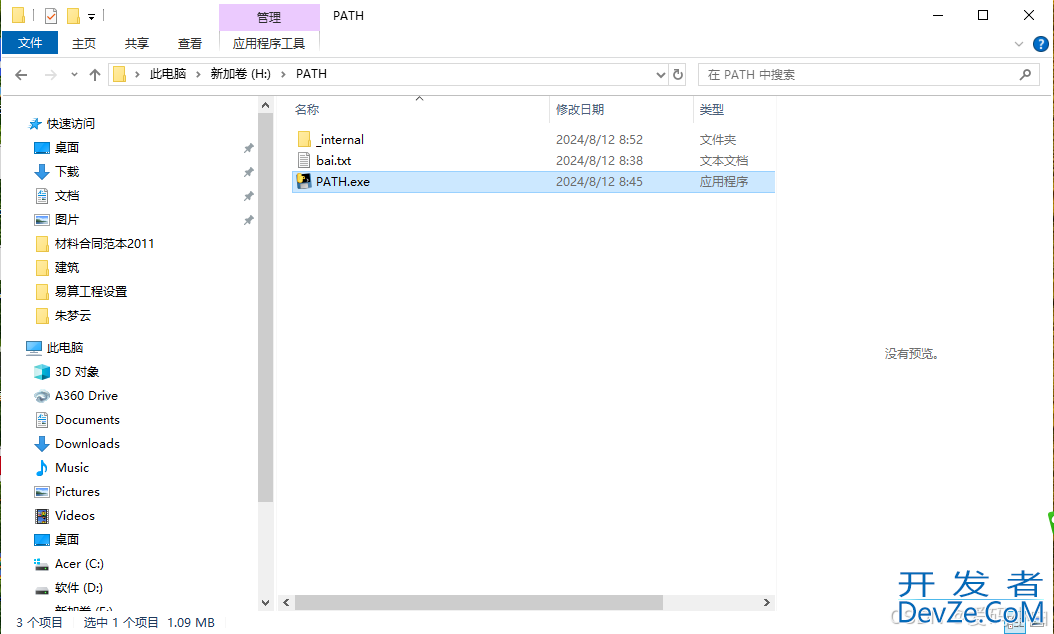This screenshot has width=1054, height=634.
Task: Open pinned 桌面 under quick access
Action: pos(67,148)
